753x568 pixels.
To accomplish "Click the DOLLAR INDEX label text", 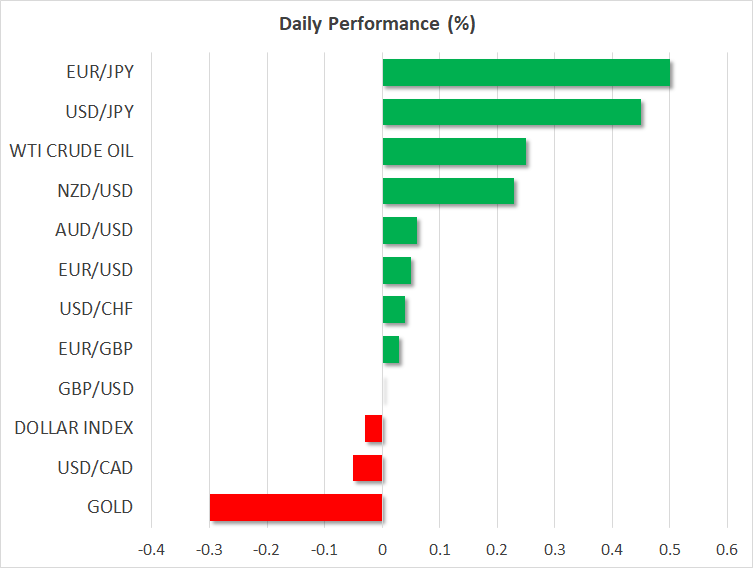I will [x=74, y=428].
